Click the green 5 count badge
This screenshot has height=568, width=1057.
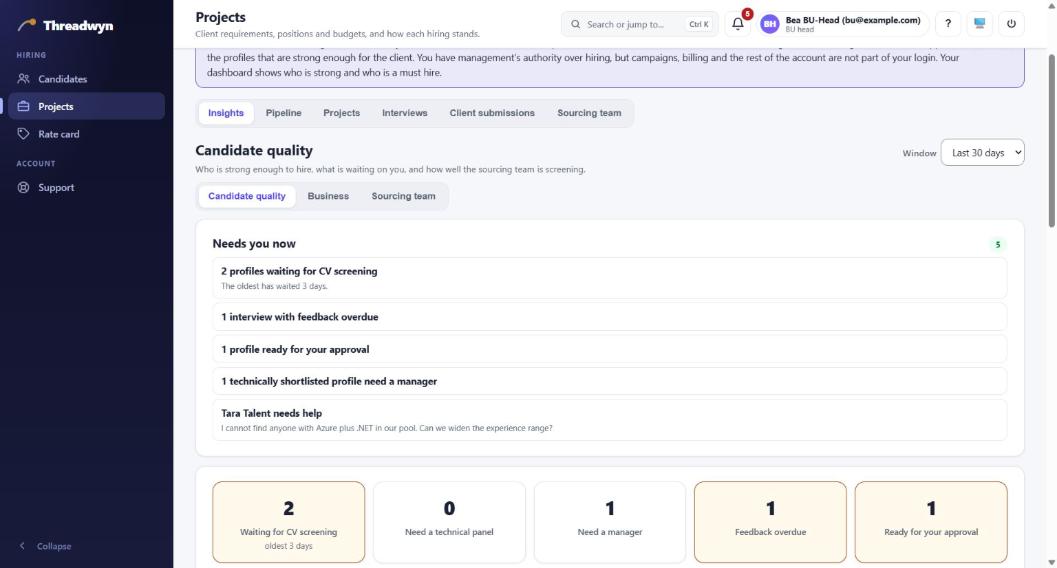(x=998, y=245)
